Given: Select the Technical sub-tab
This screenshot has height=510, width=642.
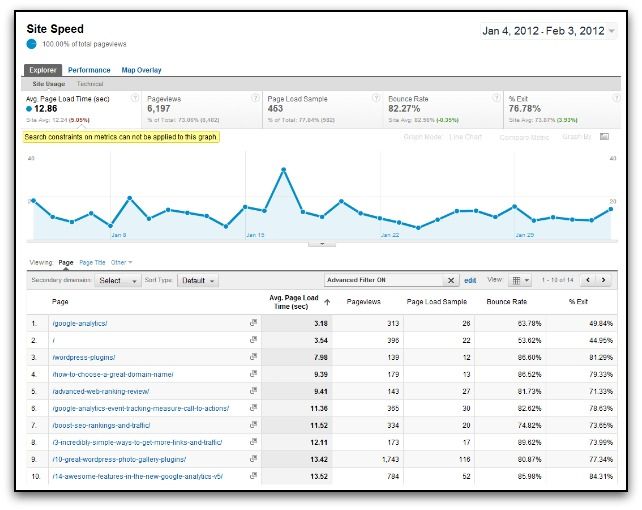Looking at the screenshot, I should point(90,84).
